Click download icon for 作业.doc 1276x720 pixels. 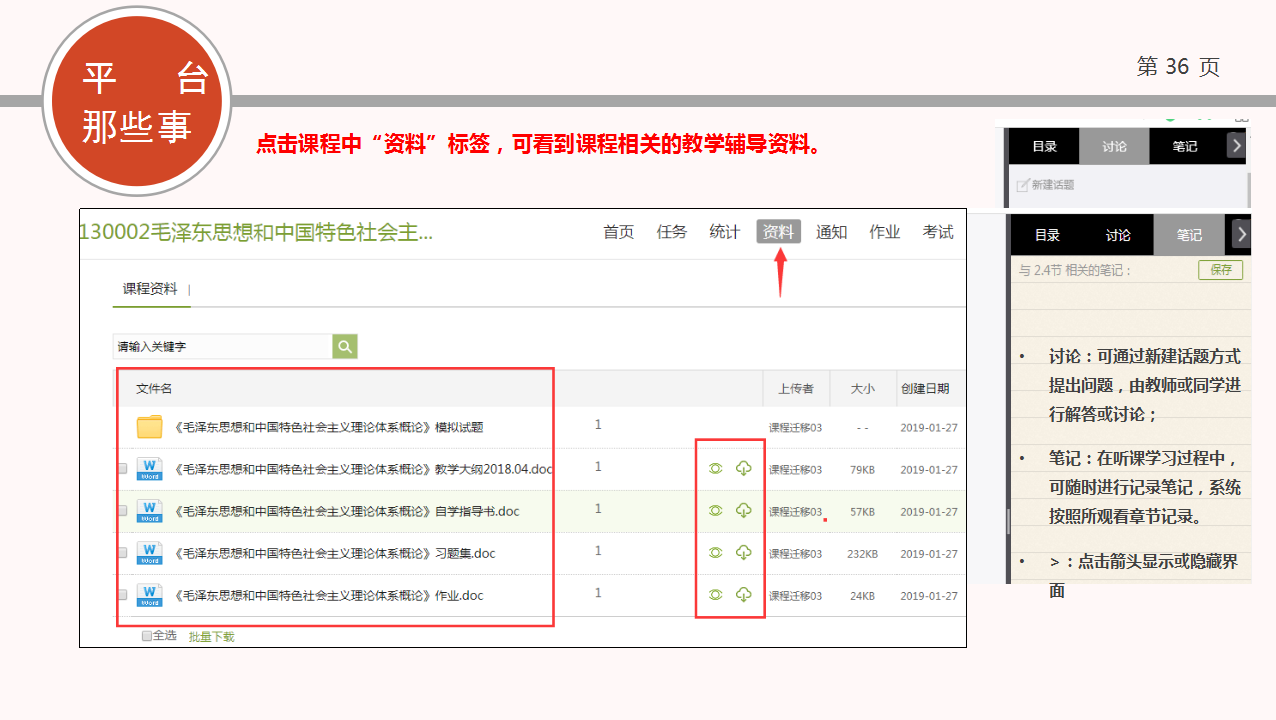(743, 594)
